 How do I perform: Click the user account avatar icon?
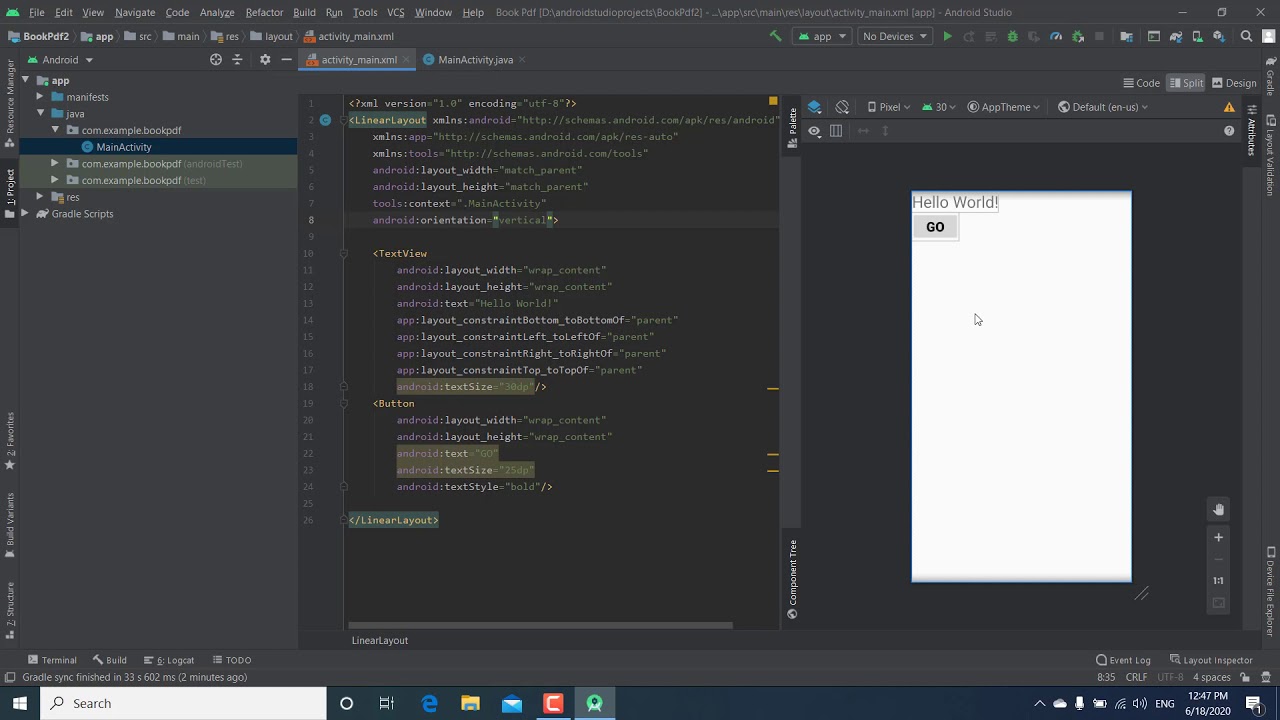(1268, 36)
